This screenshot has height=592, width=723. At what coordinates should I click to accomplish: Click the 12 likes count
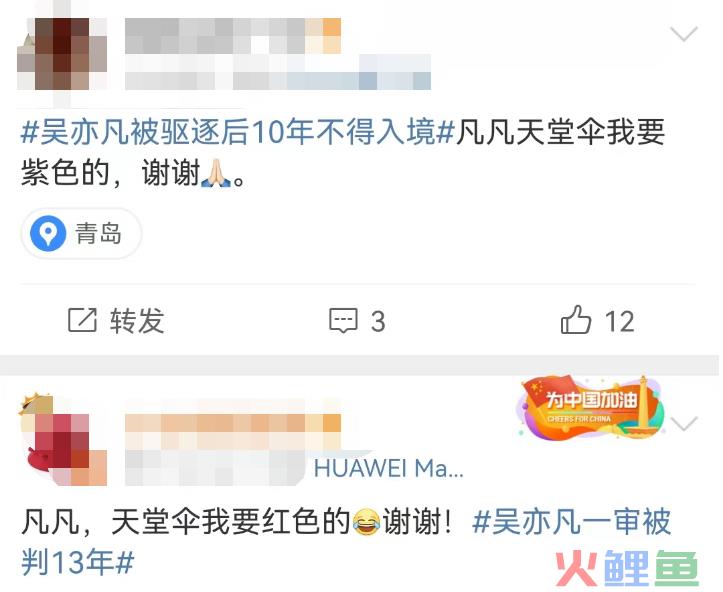pos(619,321)
